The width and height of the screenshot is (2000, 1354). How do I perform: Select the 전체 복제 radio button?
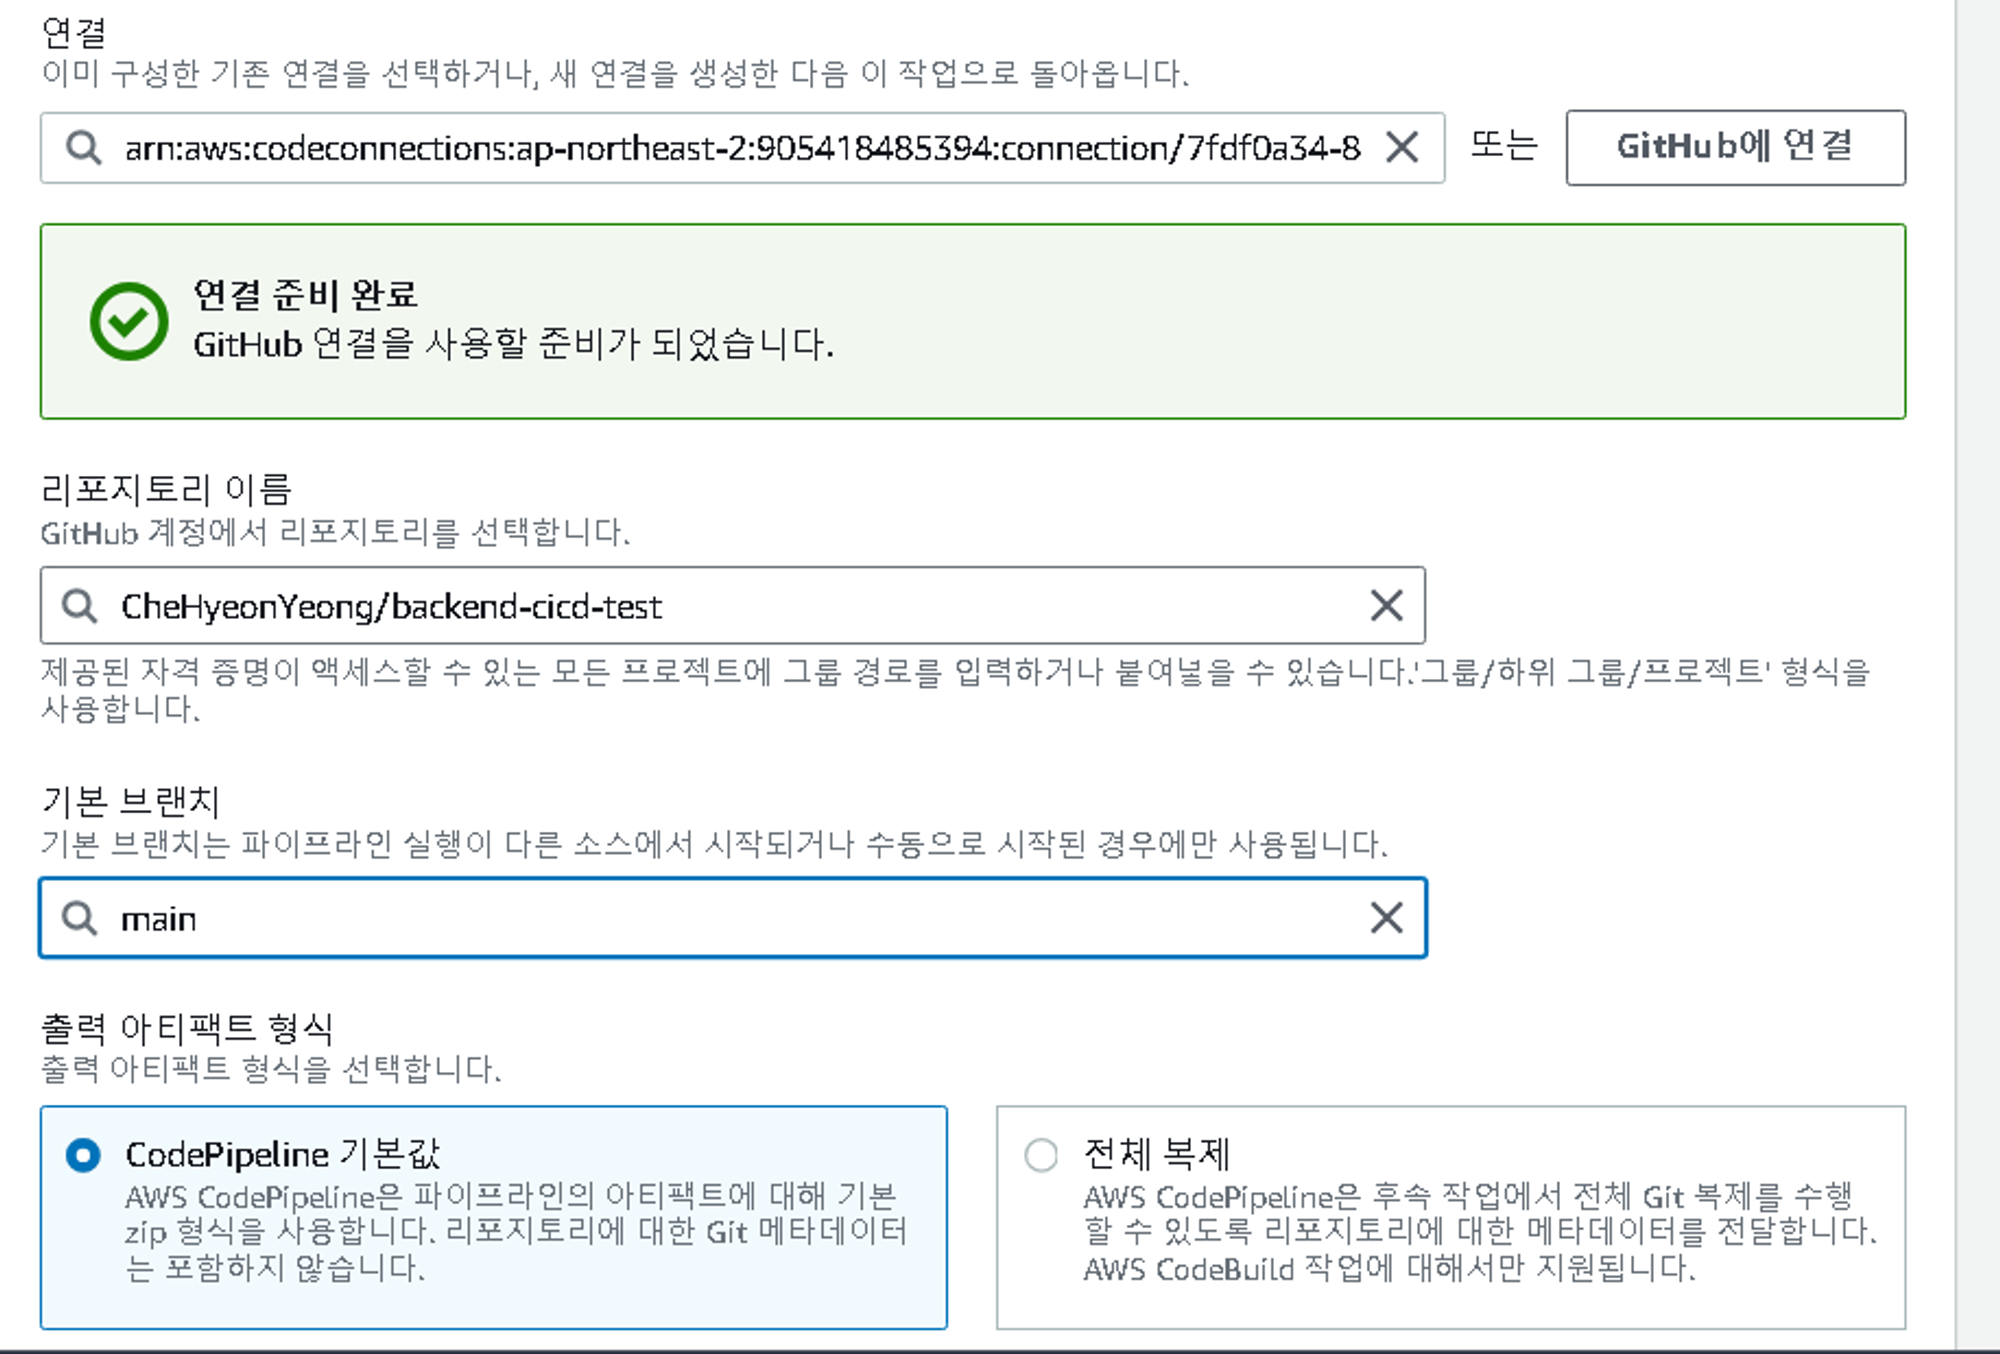tap(1040, 1155)
